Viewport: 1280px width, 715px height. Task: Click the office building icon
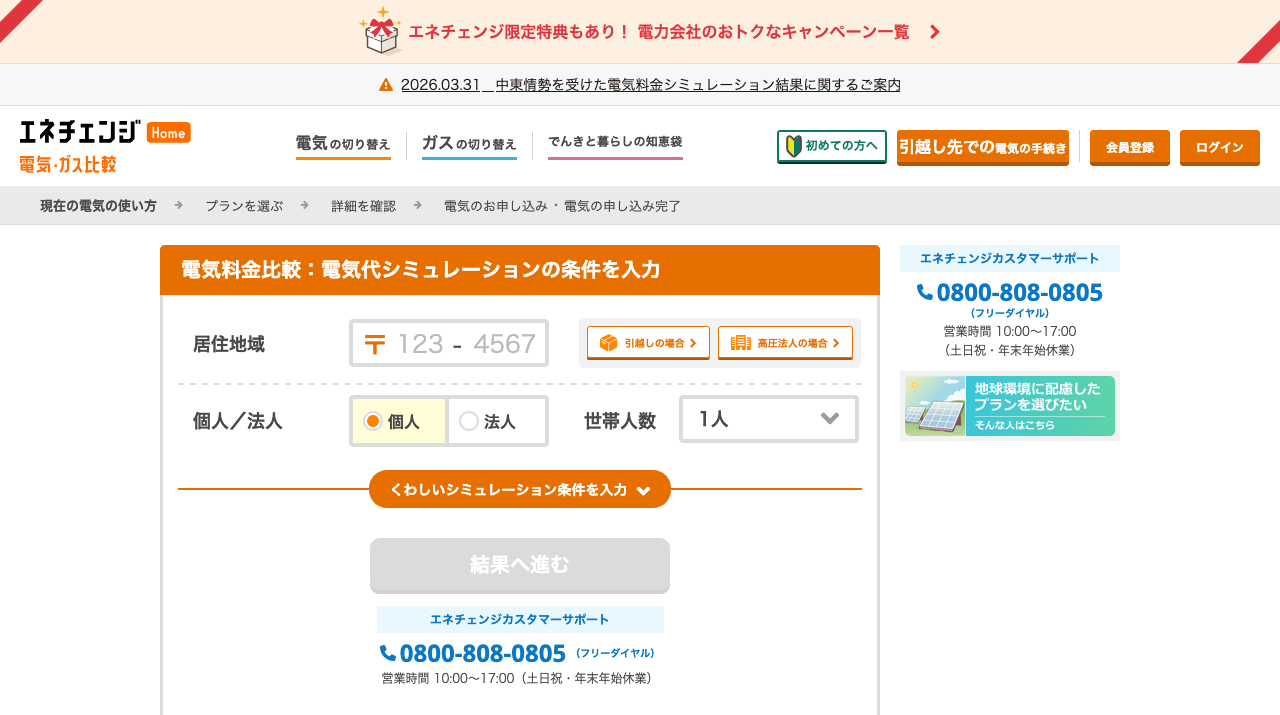pyautogui.click(x=741, y=343)
